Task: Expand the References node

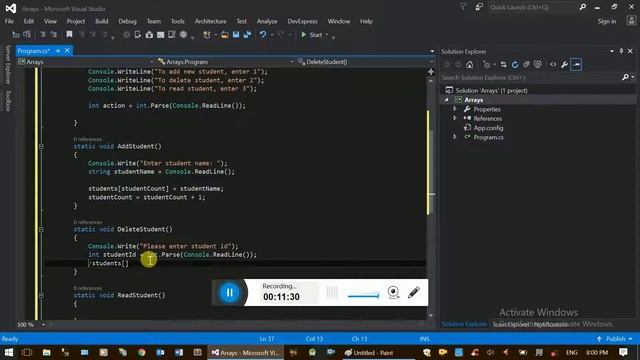Action: pyautogui.click(x=455, y=118)
